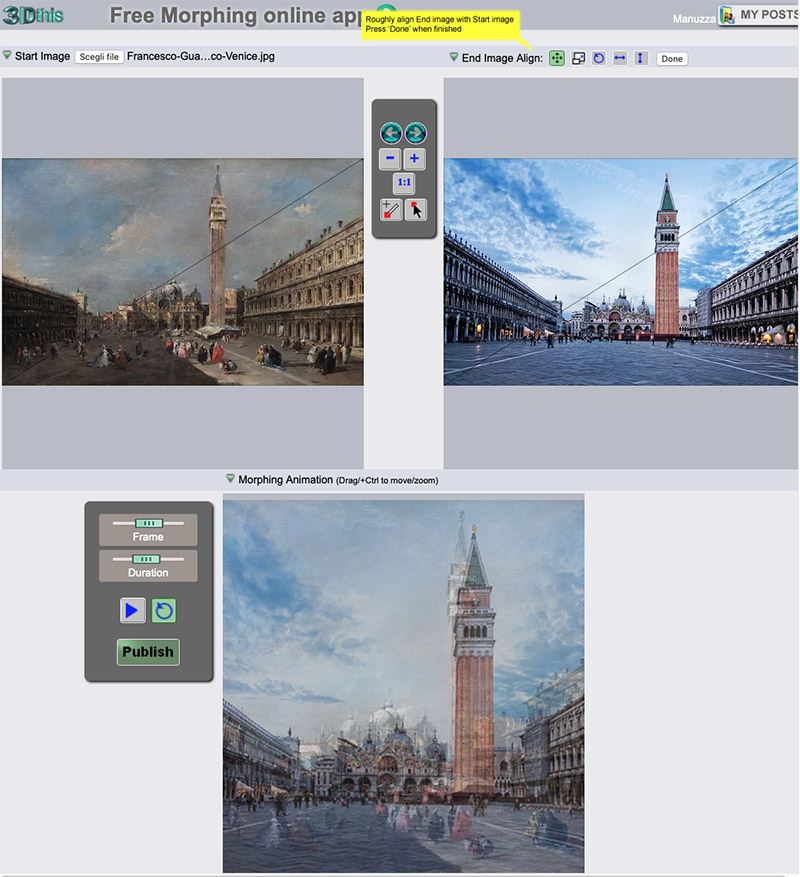Click the MY POSTS gallery icon
This screenshot has height=877, width=800.
click(727, 15)
